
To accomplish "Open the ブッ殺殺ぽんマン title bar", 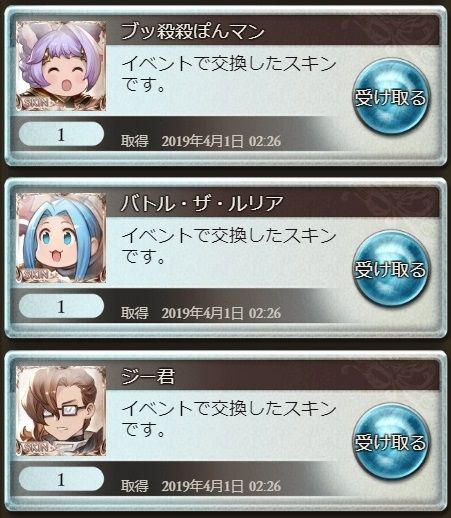I will click(x=272, y=31).
